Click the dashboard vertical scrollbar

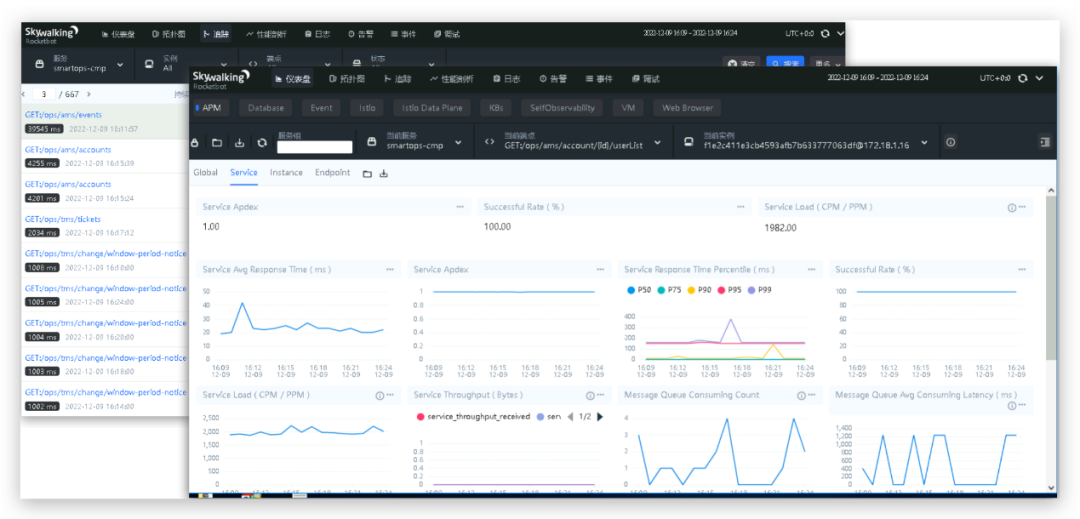pos(1050,277)
